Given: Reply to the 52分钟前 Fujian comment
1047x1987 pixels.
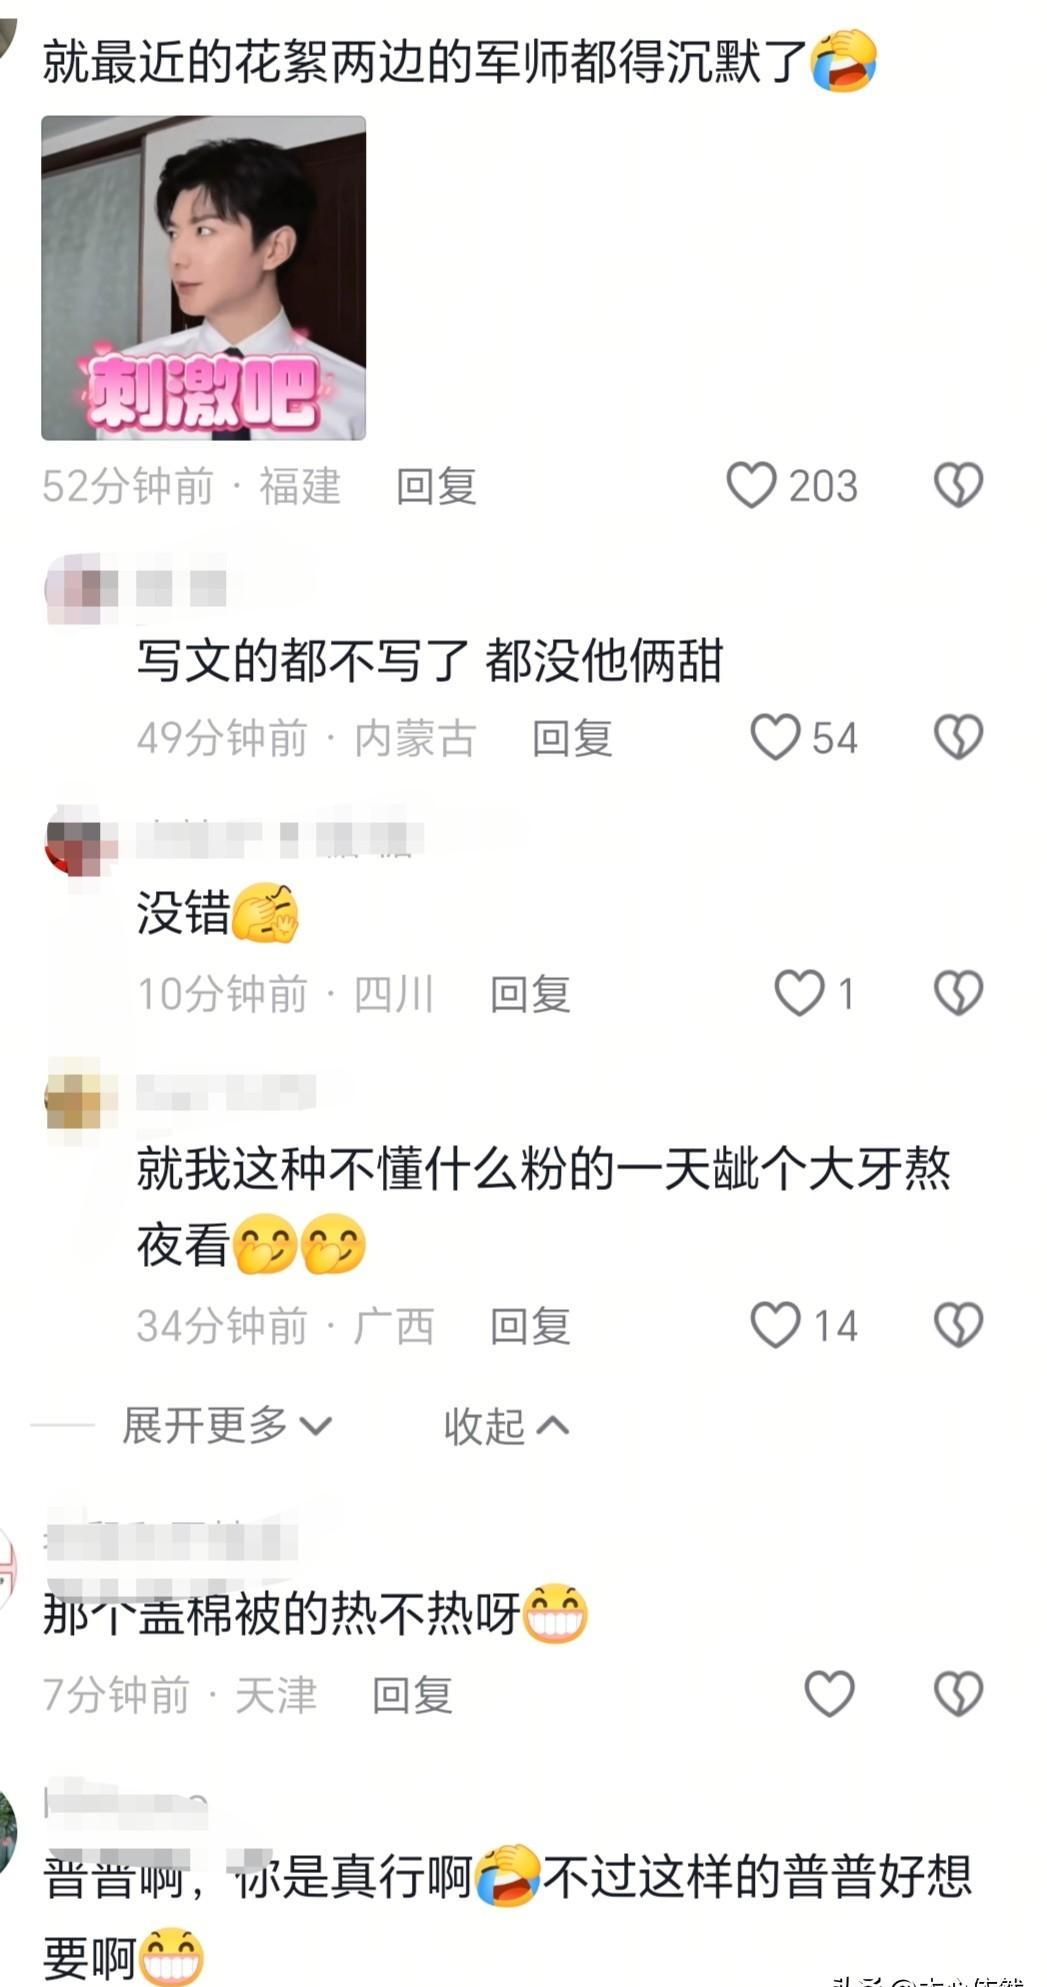Looking at the screenshot, I should point(436,486).
